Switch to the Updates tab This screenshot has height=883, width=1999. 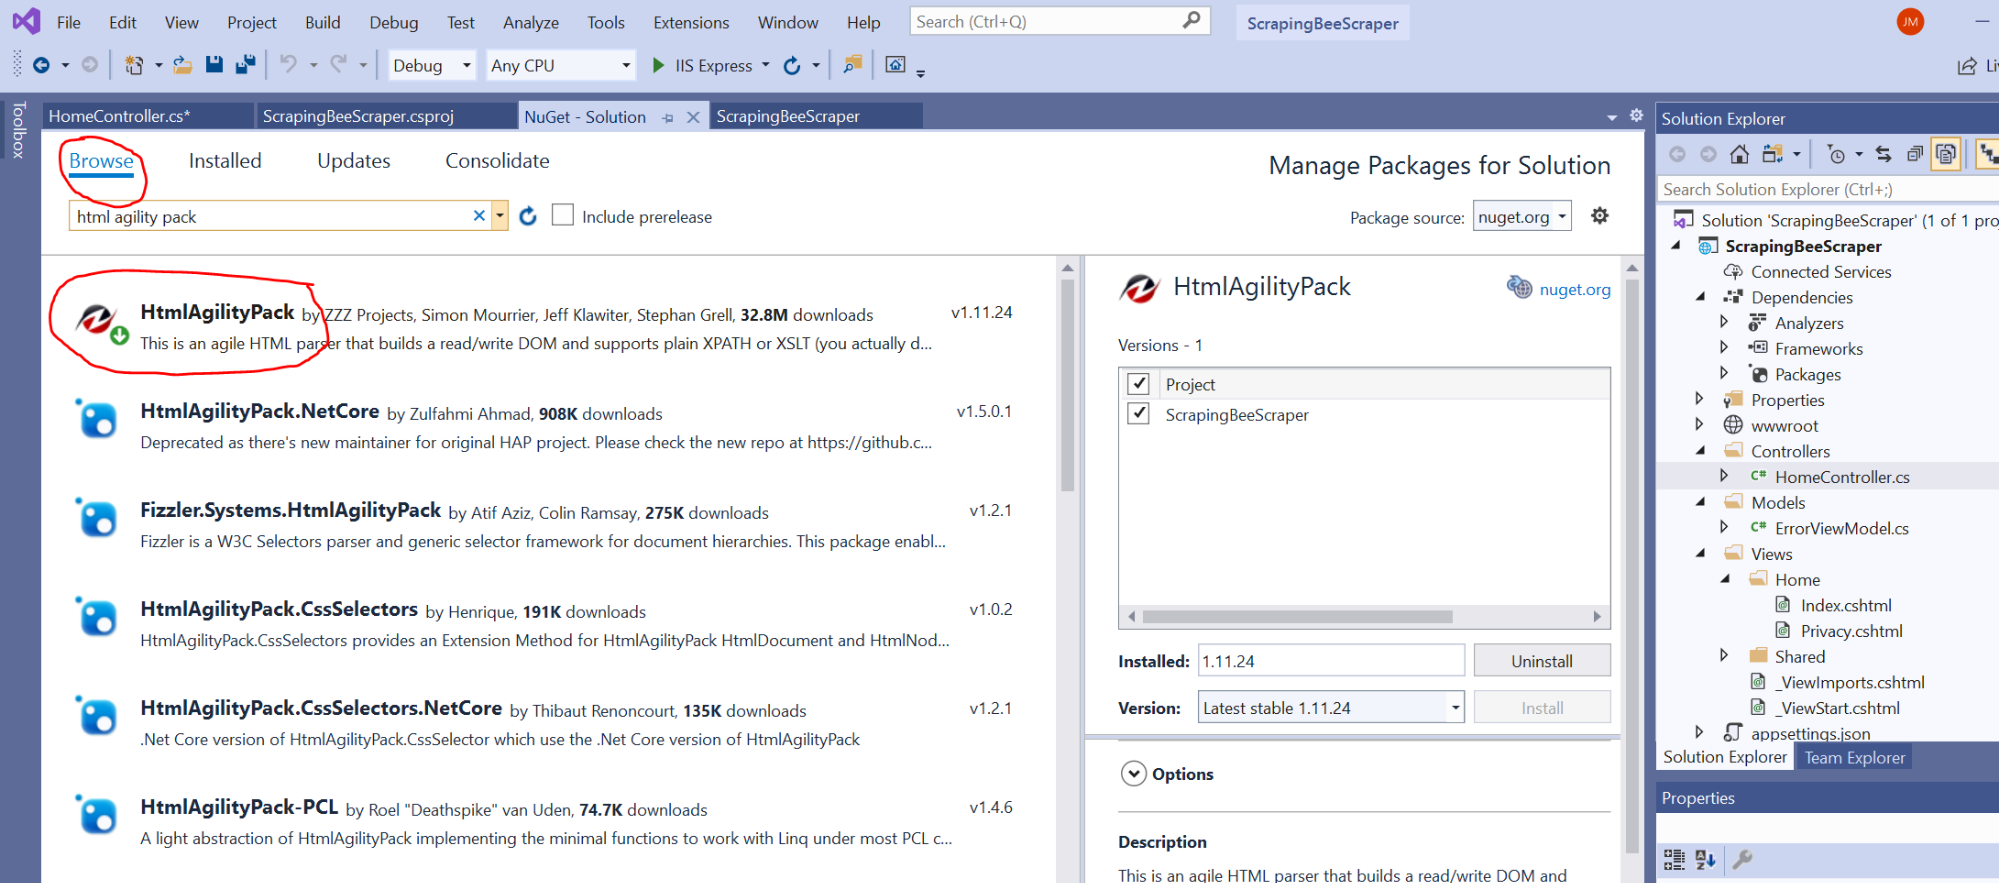tap(354, 161)
